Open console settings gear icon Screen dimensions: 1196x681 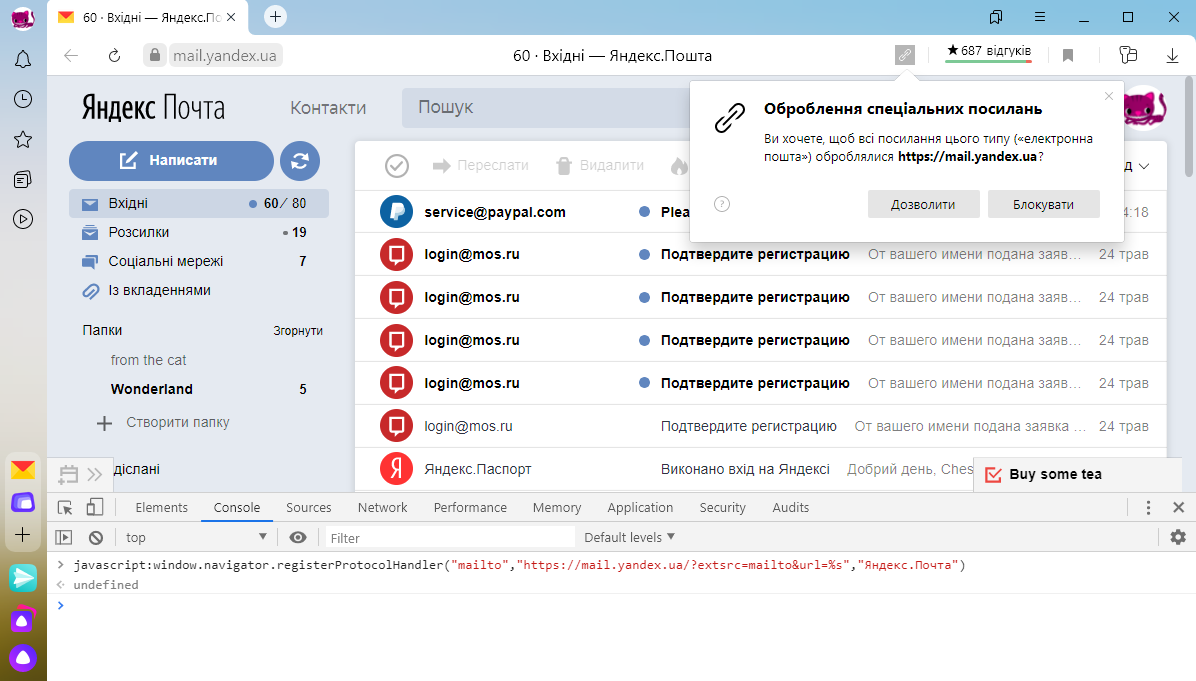1178,537
